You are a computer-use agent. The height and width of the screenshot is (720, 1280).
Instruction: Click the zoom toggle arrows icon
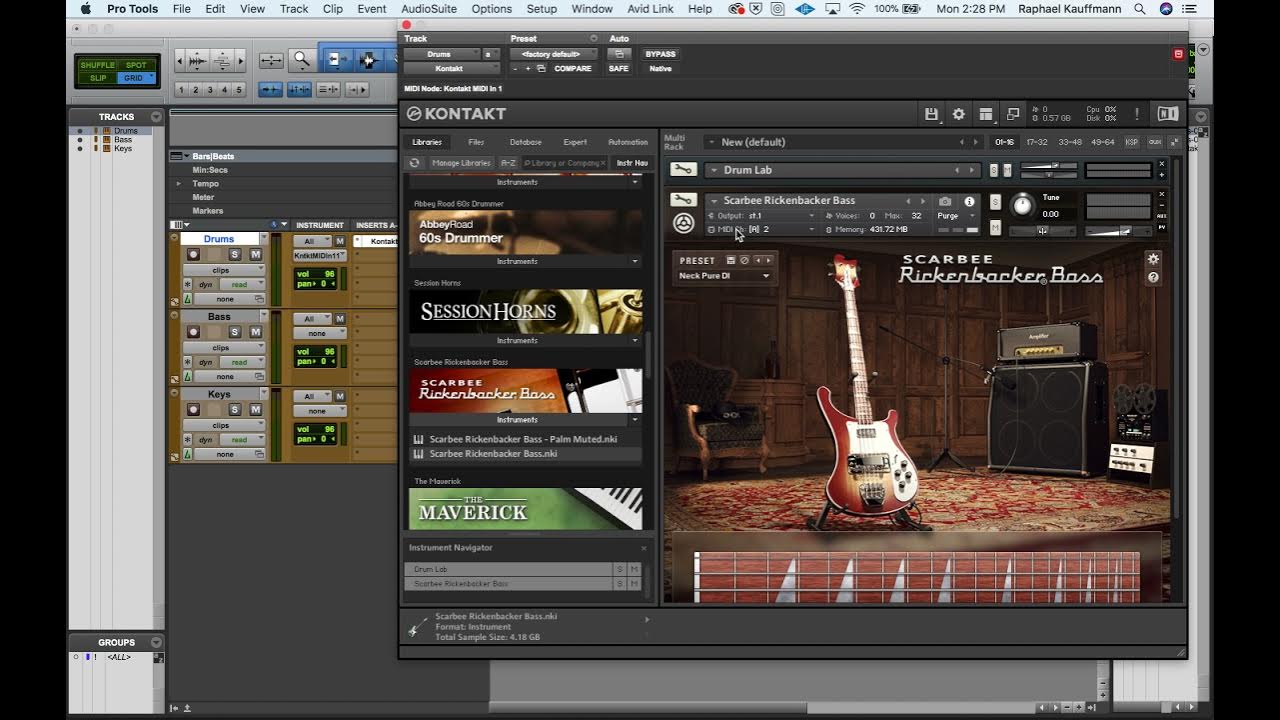point(270,61)
